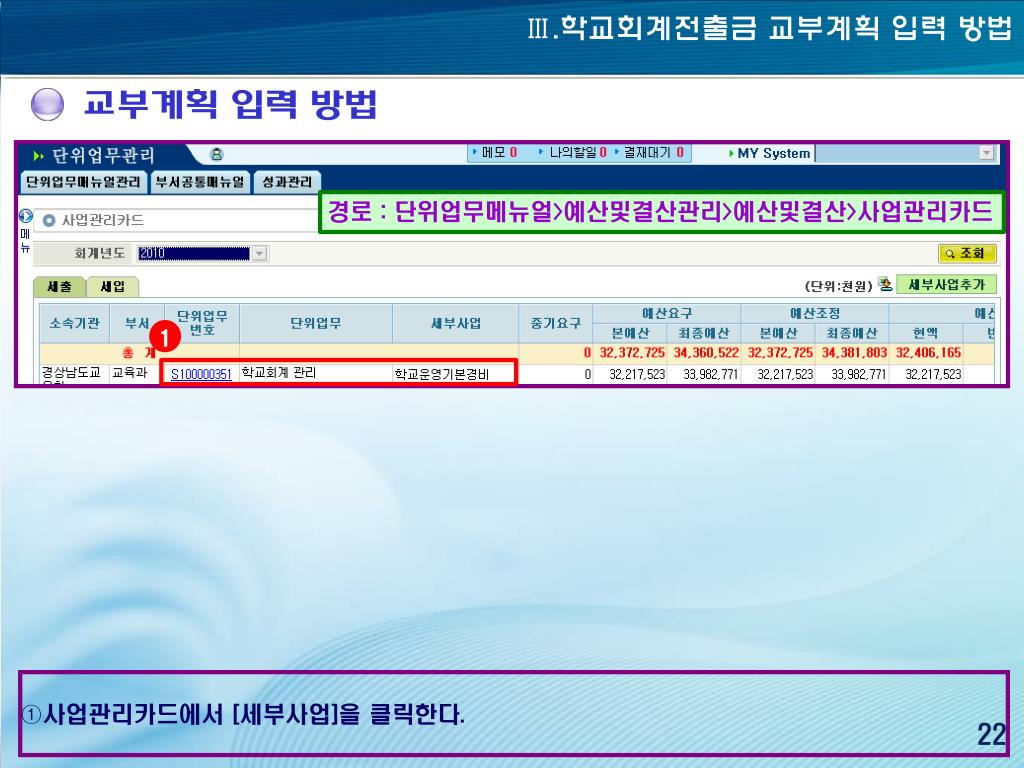Click the 사업관리카드 screen title

click(x=103, y=220)
